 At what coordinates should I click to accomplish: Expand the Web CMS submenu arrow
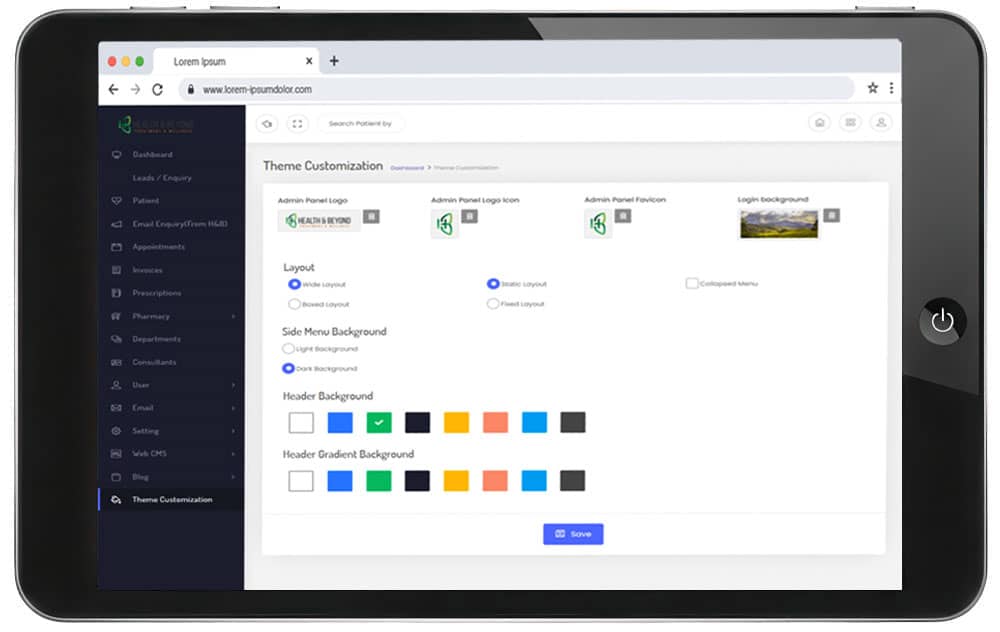coord(233,454)
